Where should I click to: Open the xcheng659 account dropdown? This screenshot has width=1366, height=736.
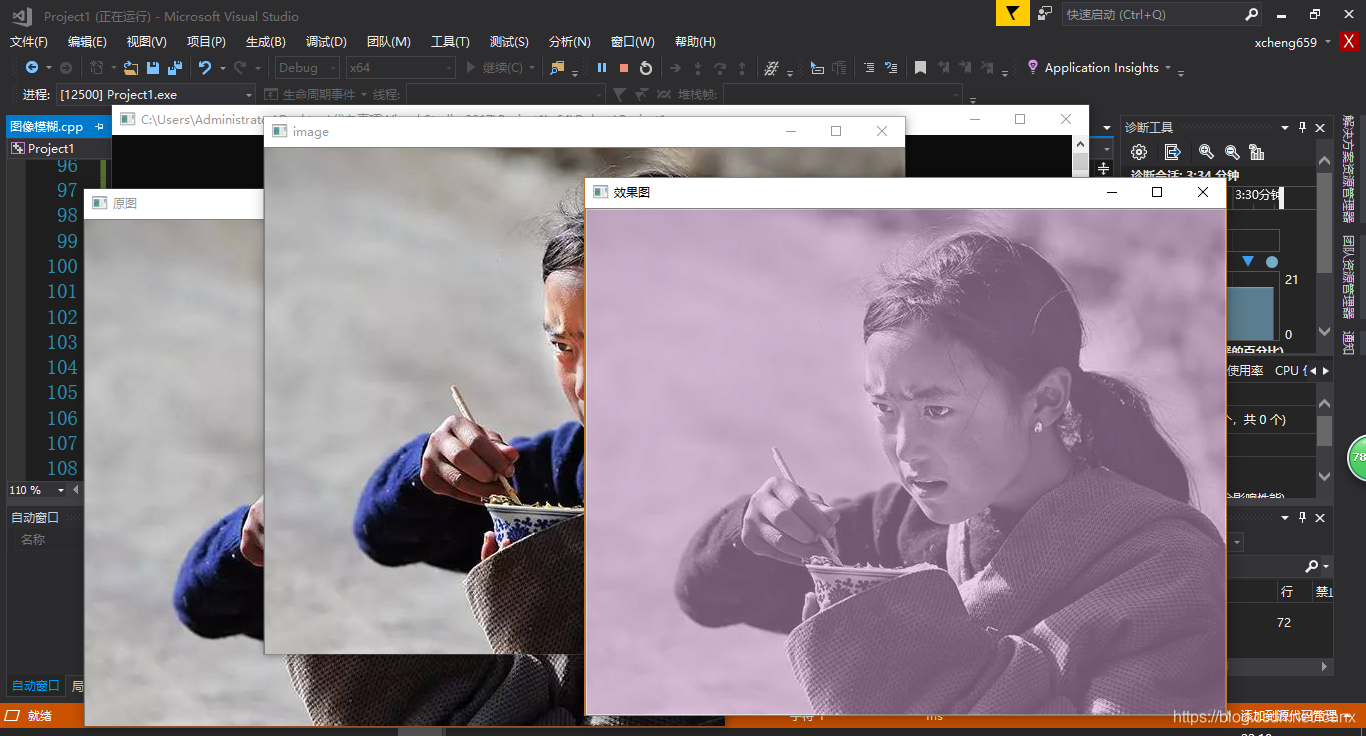coord(1328,43)
